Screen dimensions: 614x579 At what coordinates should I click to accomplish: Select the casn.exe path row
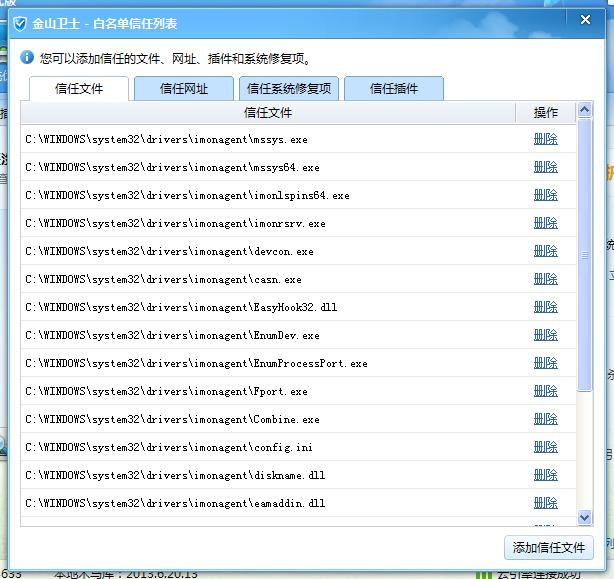pos(298,279)
